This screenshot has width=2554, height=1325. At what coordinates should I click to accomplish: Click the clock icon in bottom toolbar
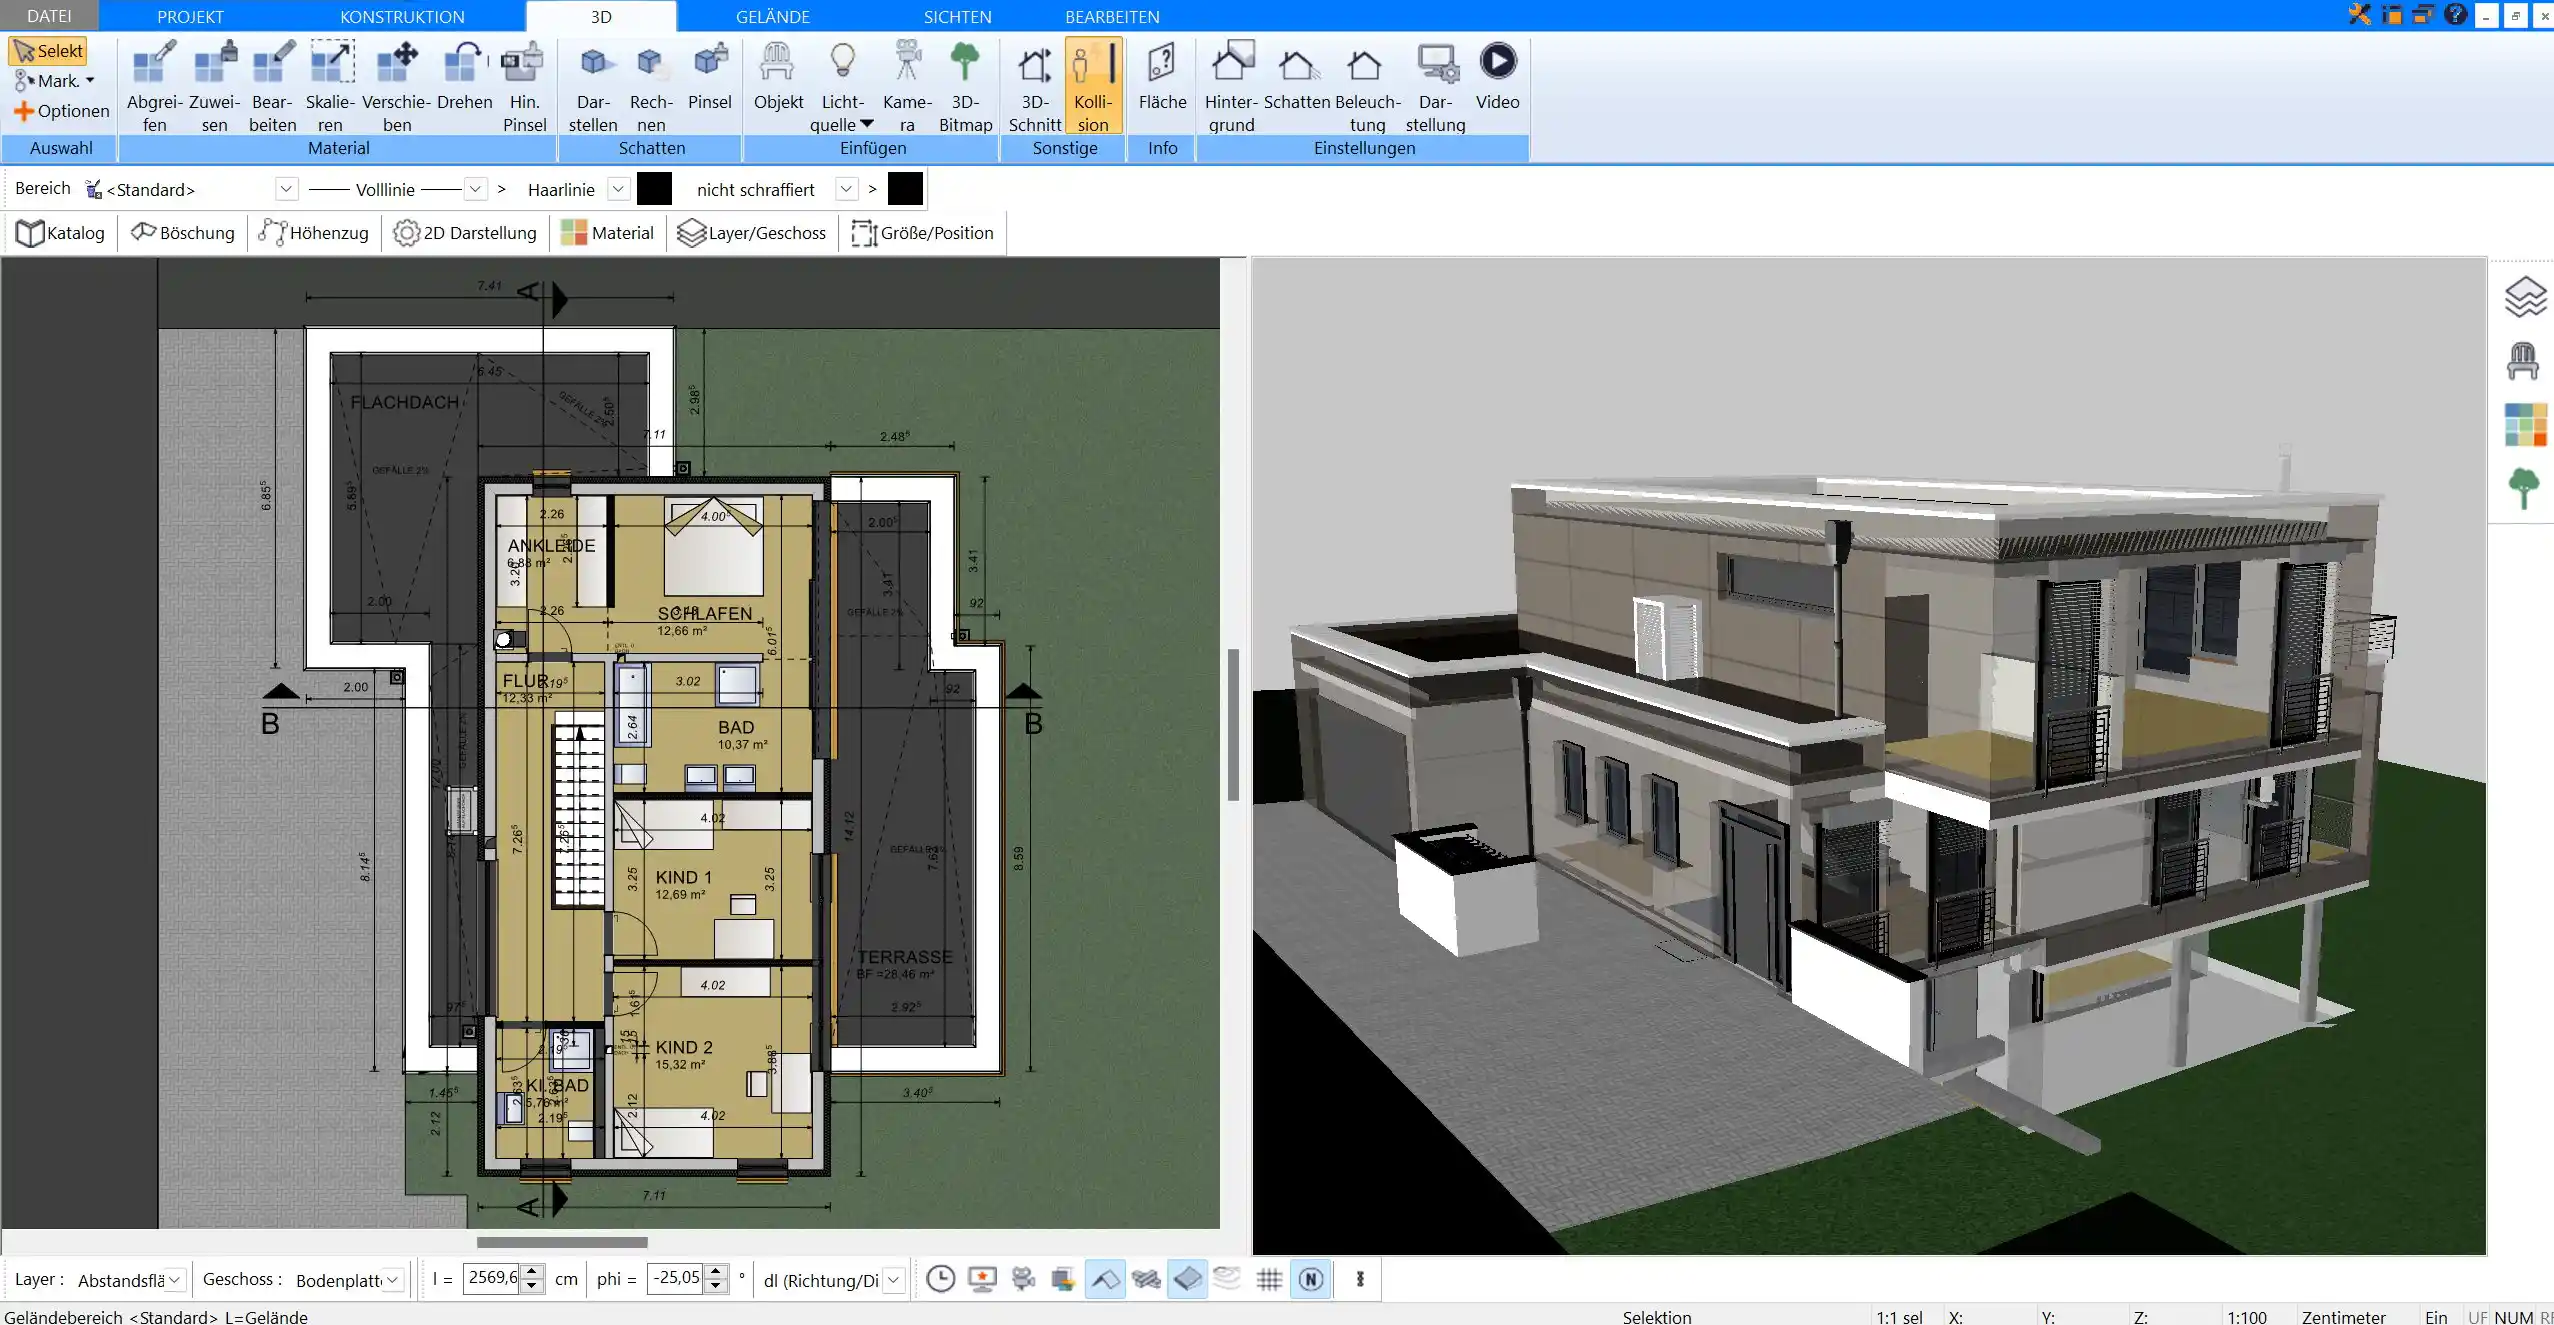[x=940, y=1279]
